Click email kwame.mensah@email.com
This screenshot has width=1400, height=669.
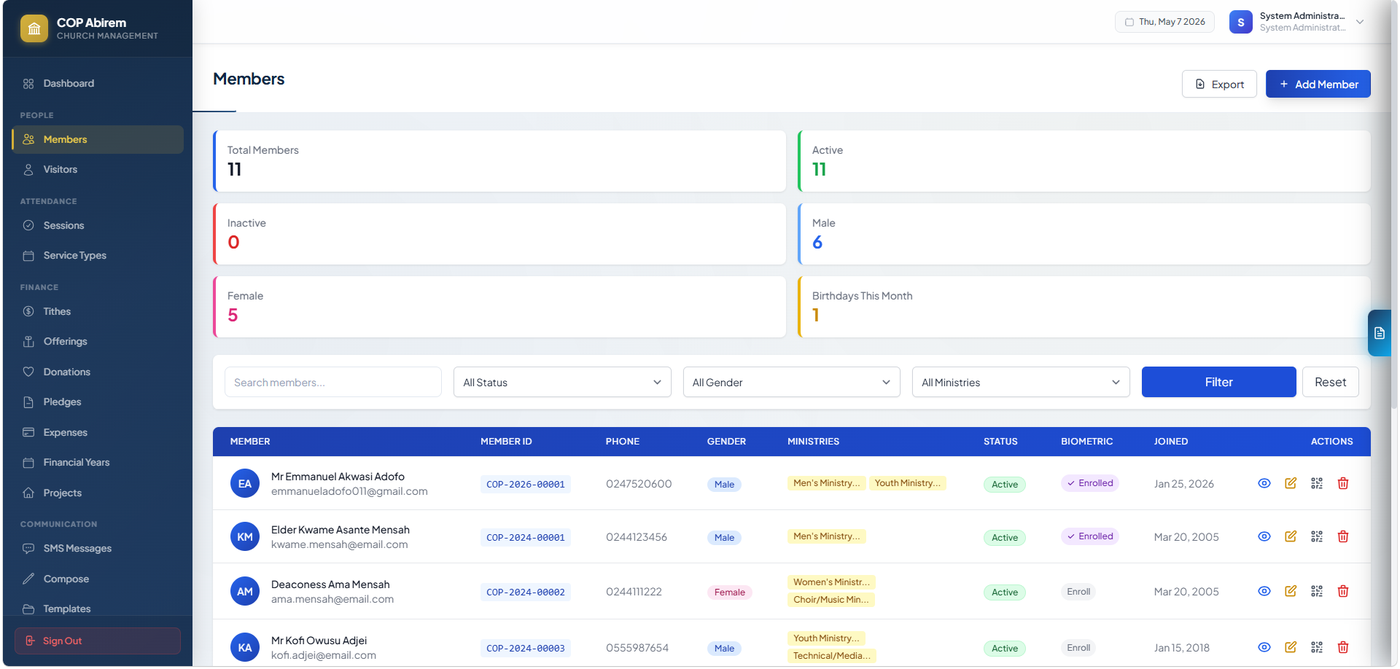(x=339, y=545)
